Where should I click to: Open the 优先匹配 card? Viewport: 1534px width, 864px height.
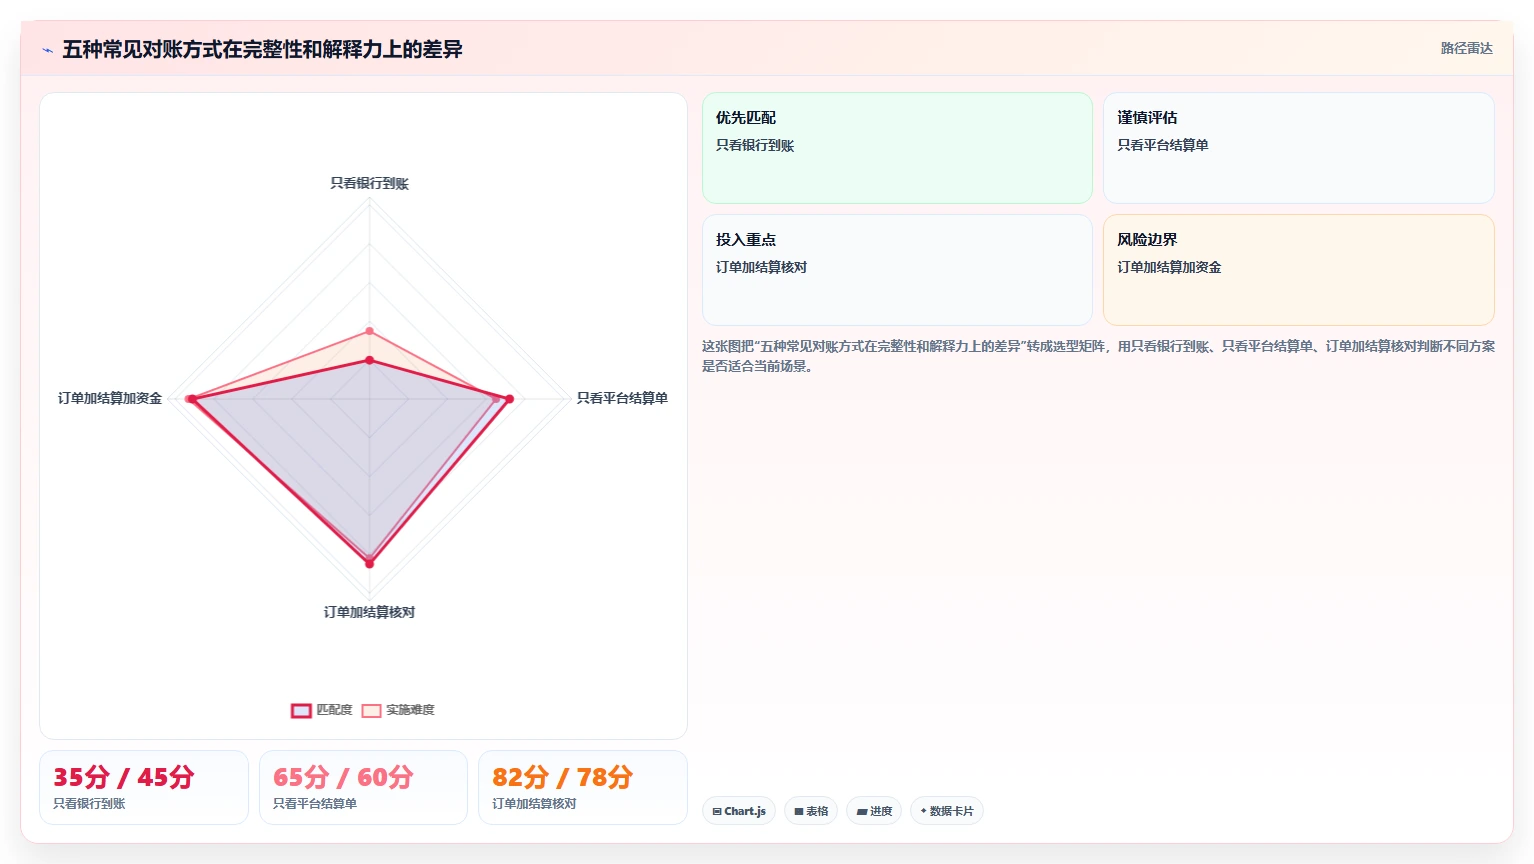tap(897, 148)
